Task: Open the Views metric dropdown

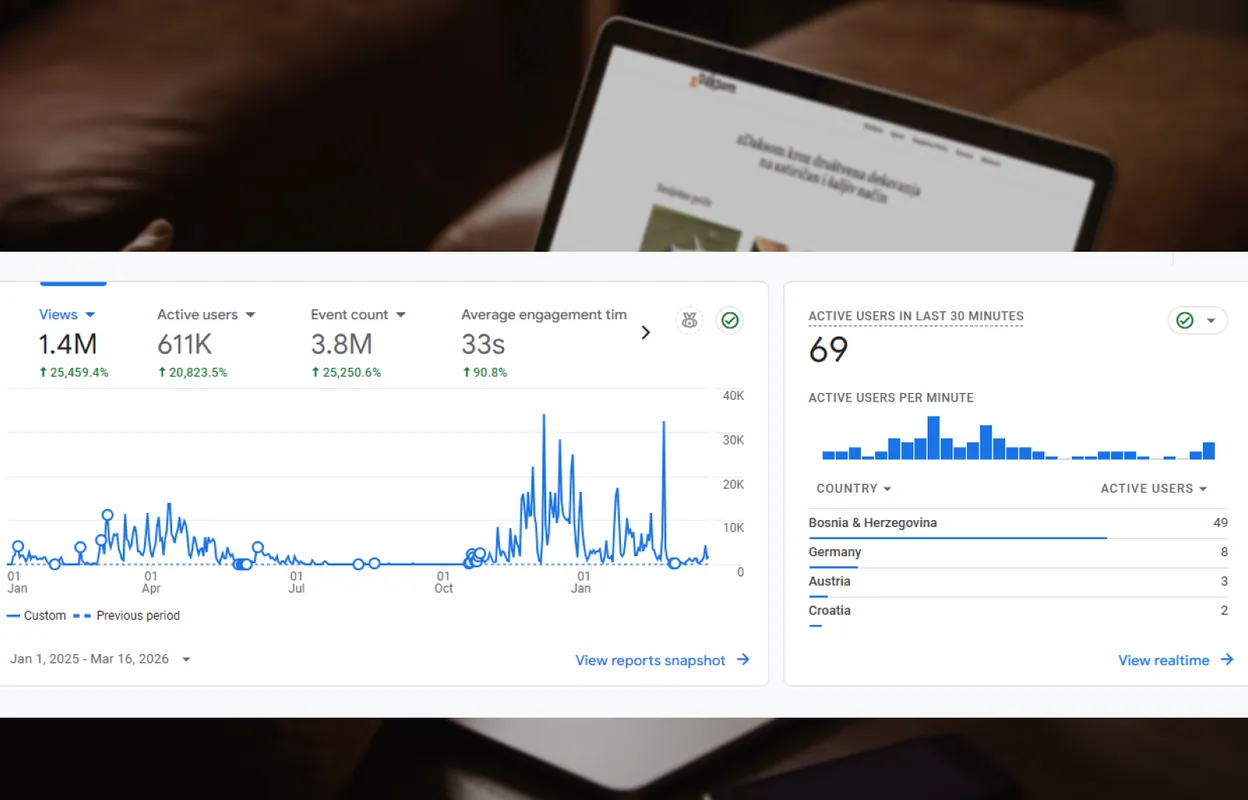Action: [67, 314]
